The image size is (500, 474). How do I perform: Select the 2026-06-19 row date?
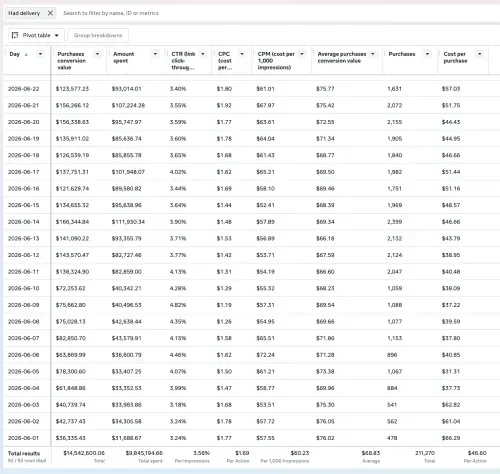click(x=23, y=139)
